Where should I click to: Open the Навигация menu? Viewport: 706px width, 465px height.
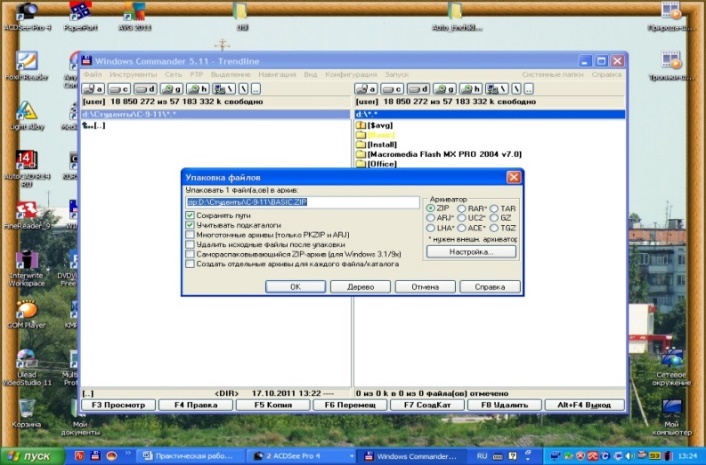click(x=277, y=74)
